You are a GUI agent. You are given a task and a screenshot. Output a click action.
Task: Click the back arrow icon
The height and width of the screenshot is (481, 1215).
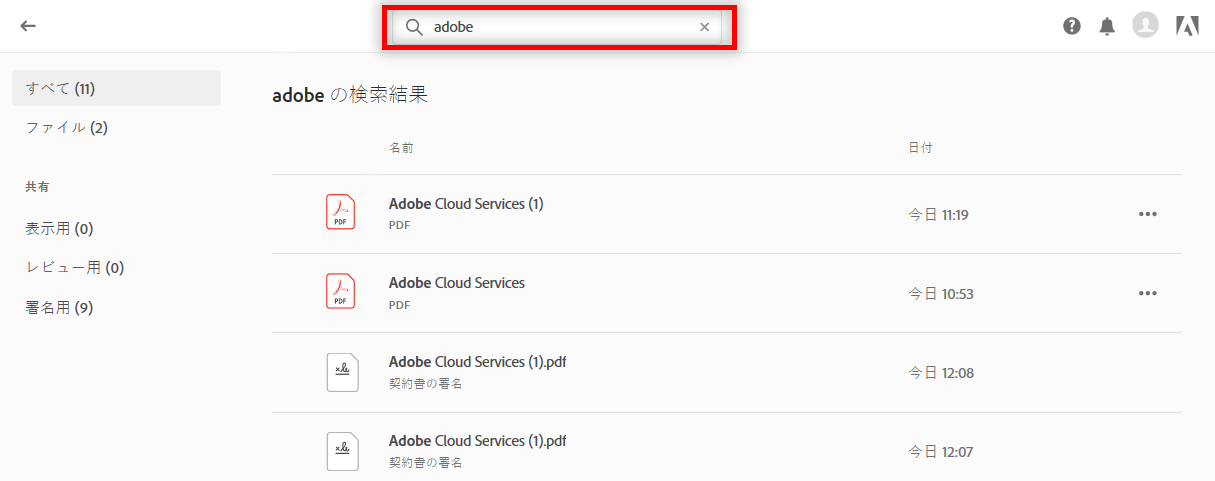28,26
